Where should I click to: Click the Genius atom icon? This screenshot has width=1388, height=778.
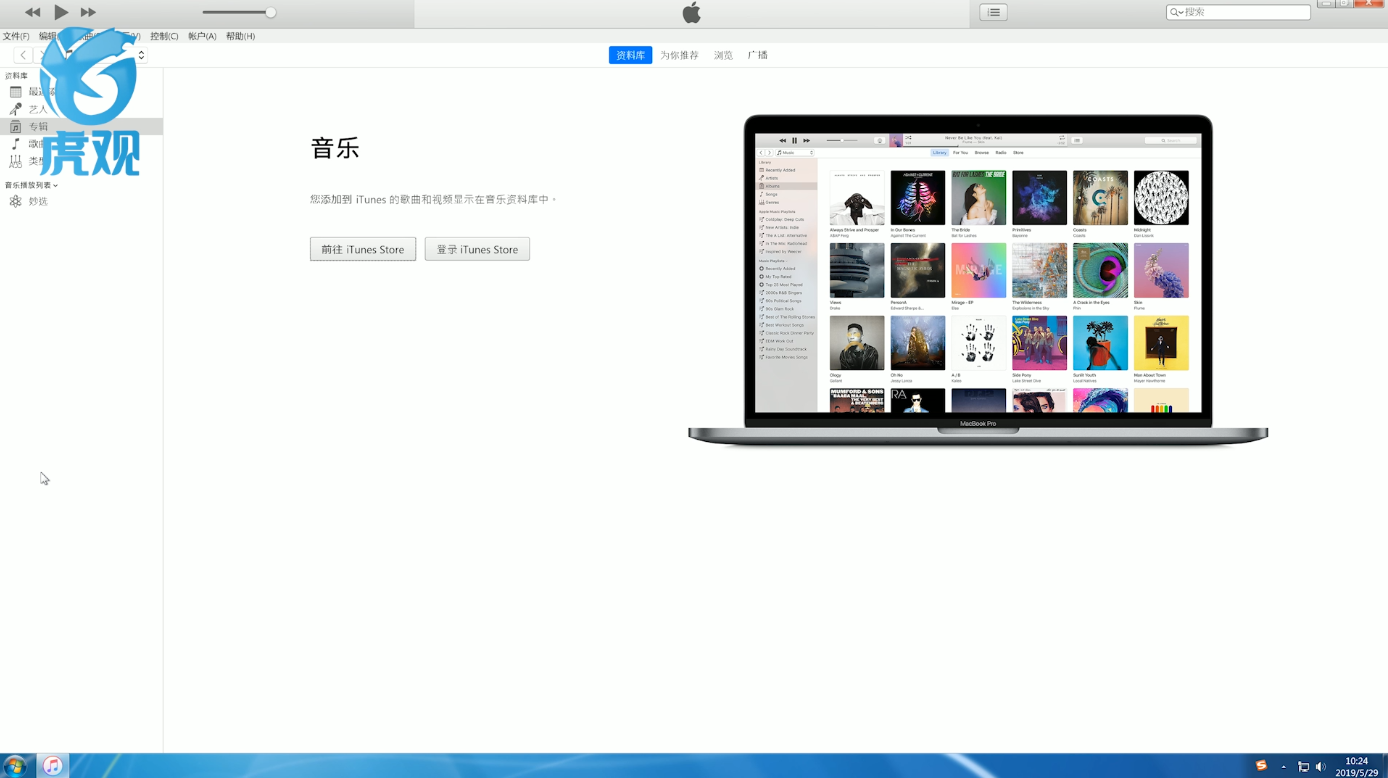(x=15, y=201)
